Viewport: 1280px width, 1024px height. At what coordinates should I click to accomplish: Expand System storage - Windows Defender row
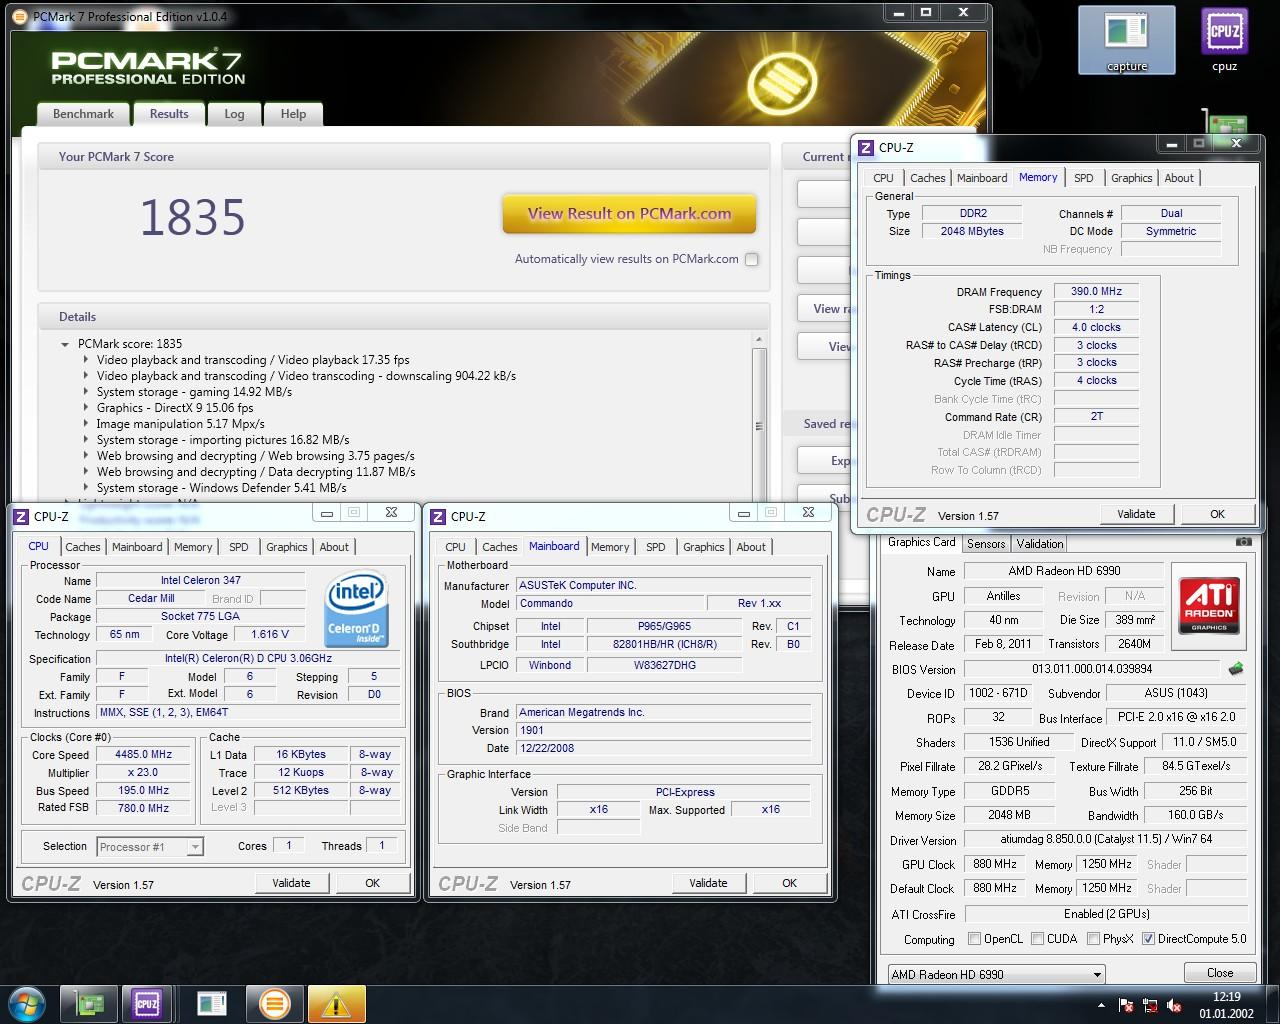coord(86,488)
